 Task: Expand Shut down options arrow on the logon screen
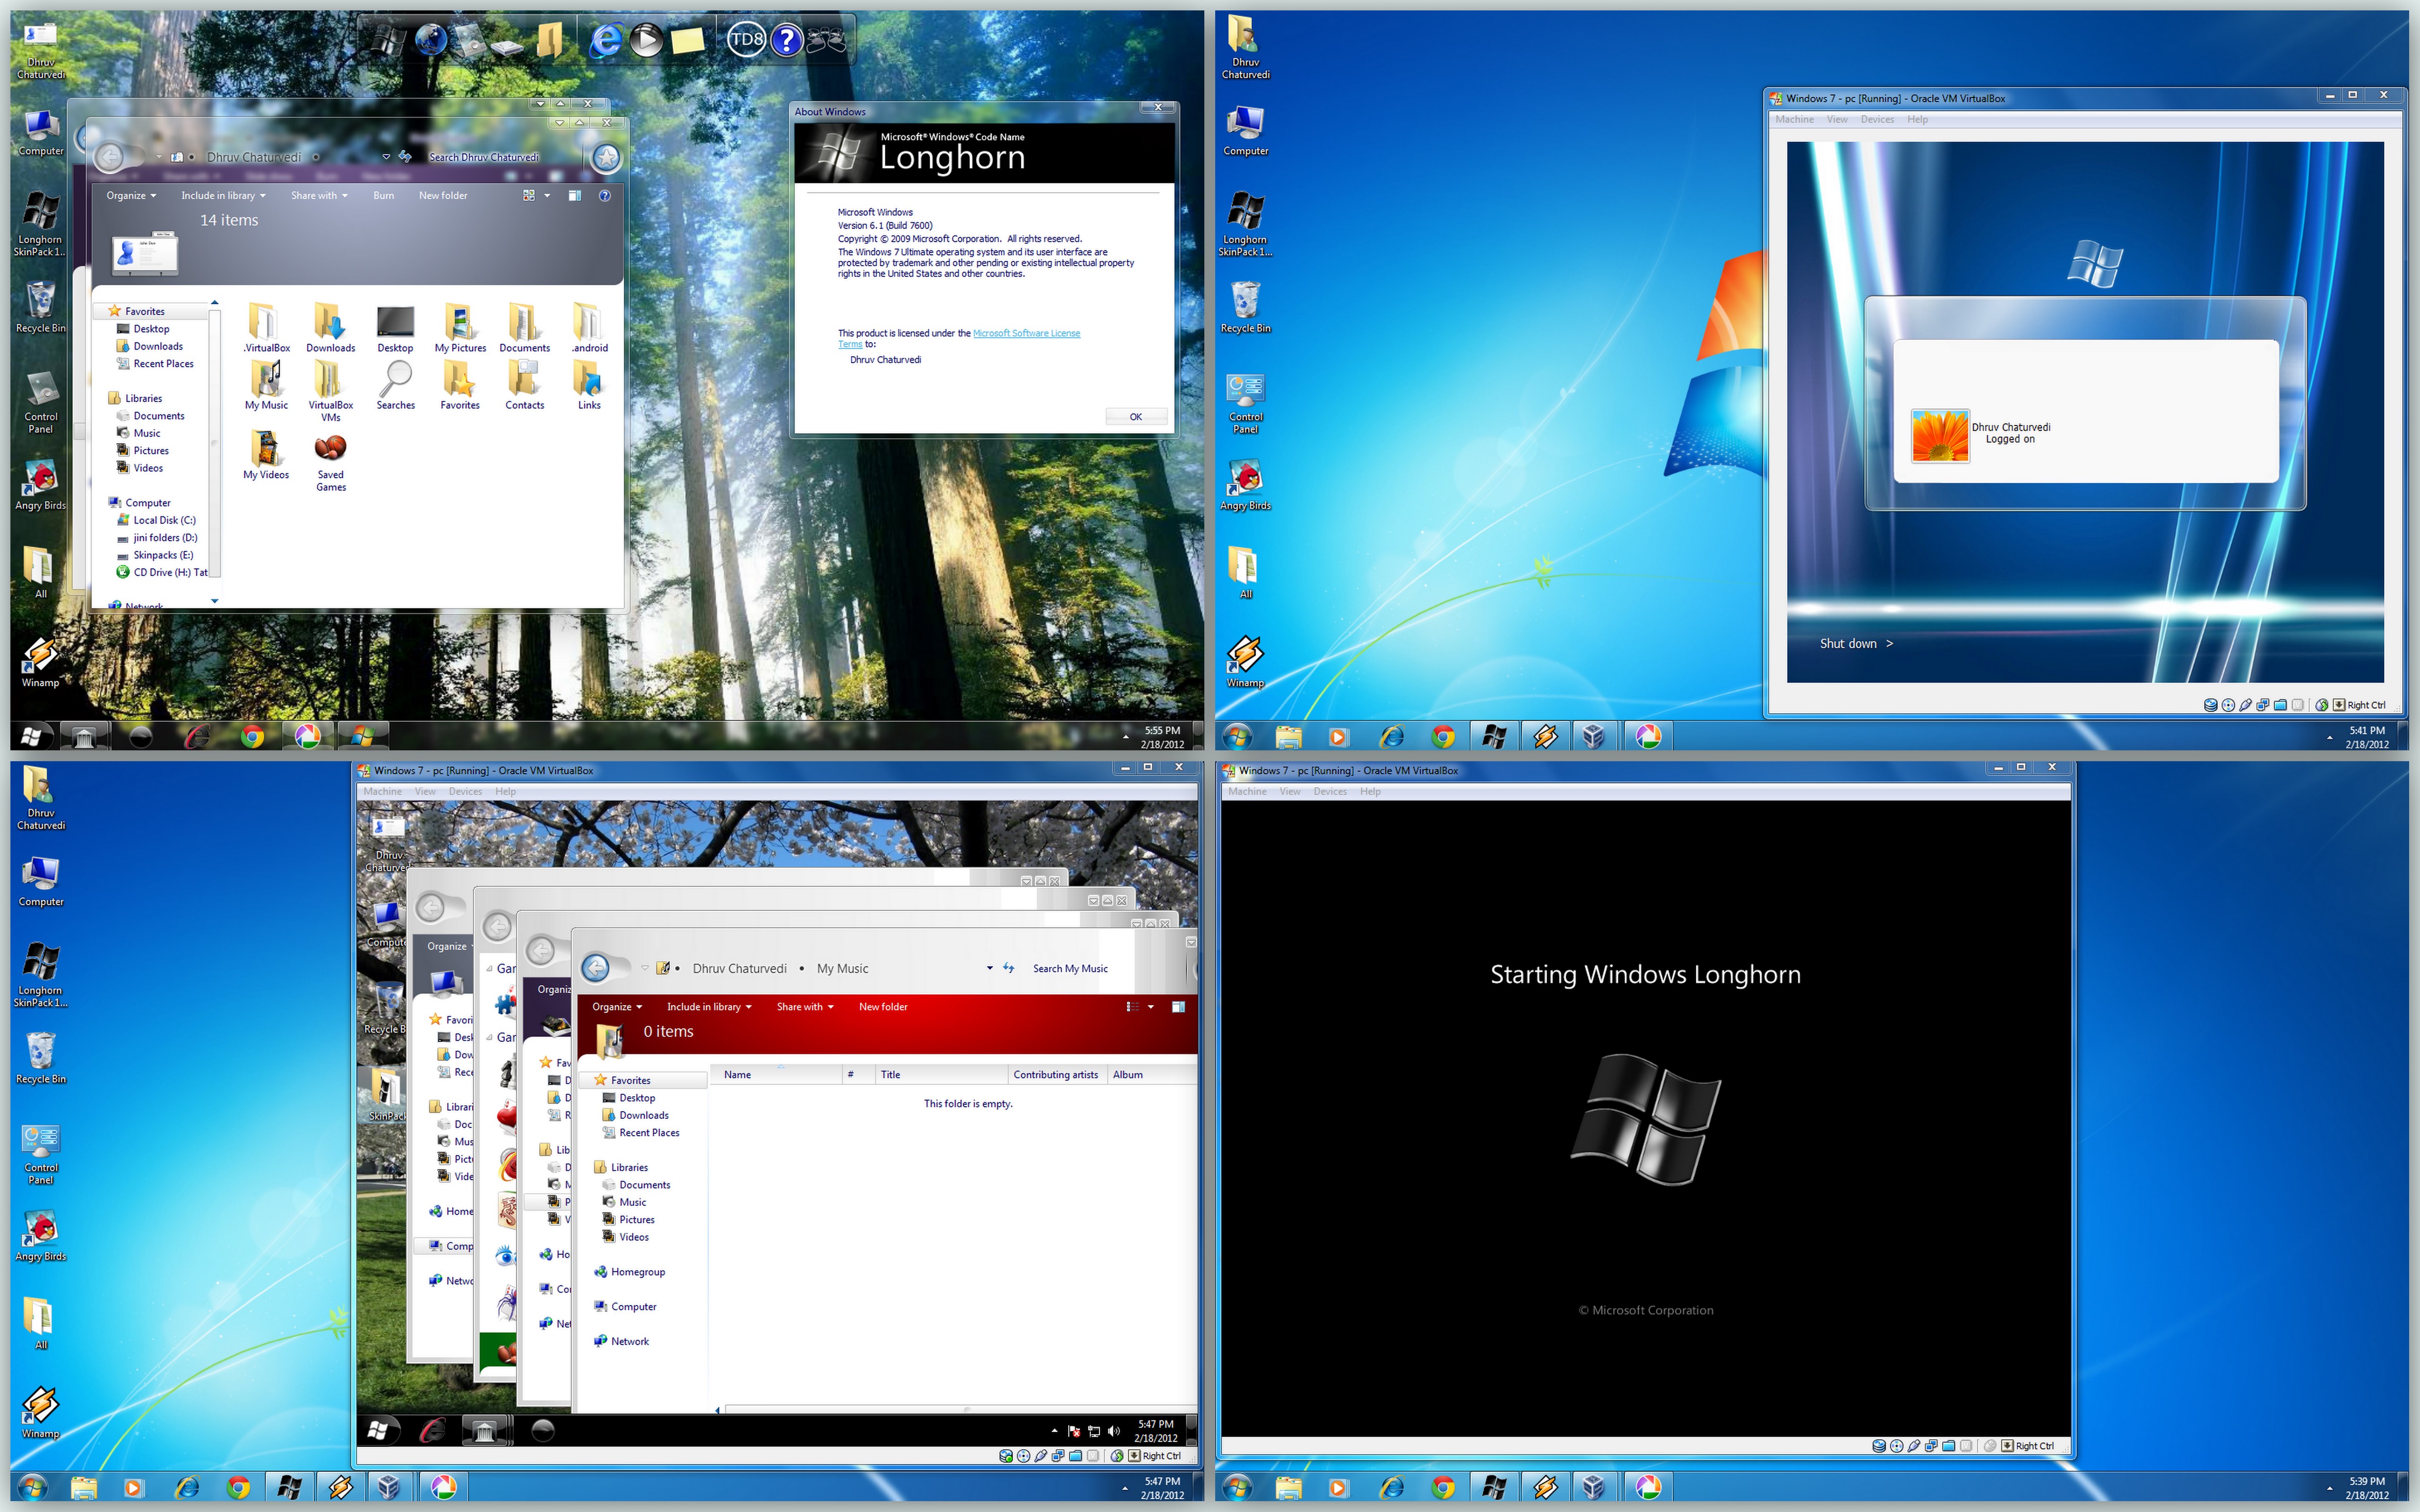point(1889,643)
